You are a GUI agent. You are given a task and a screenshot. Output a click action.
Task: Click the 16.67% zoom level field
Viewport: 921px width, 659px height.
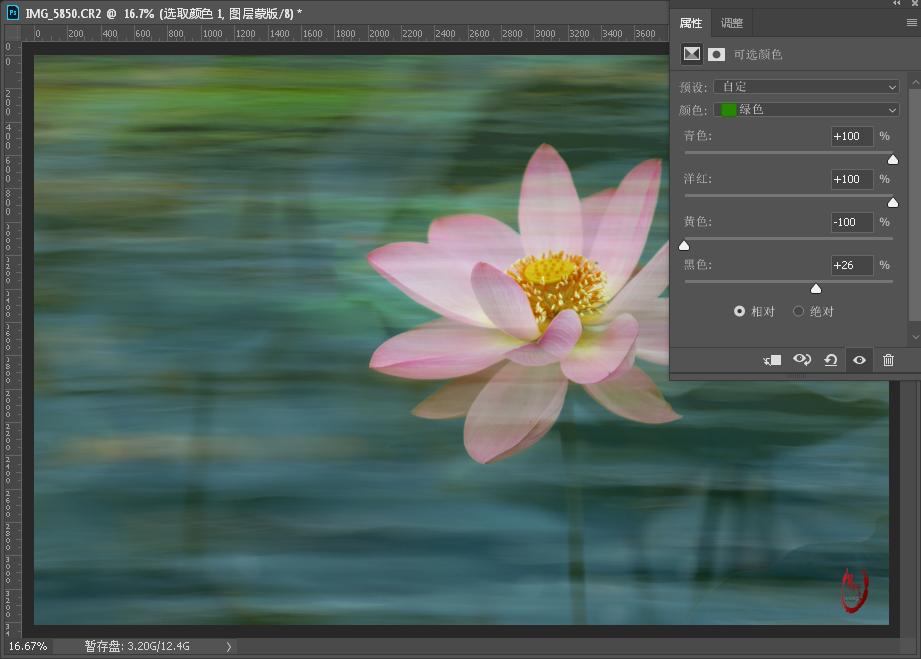click(27, 647)
